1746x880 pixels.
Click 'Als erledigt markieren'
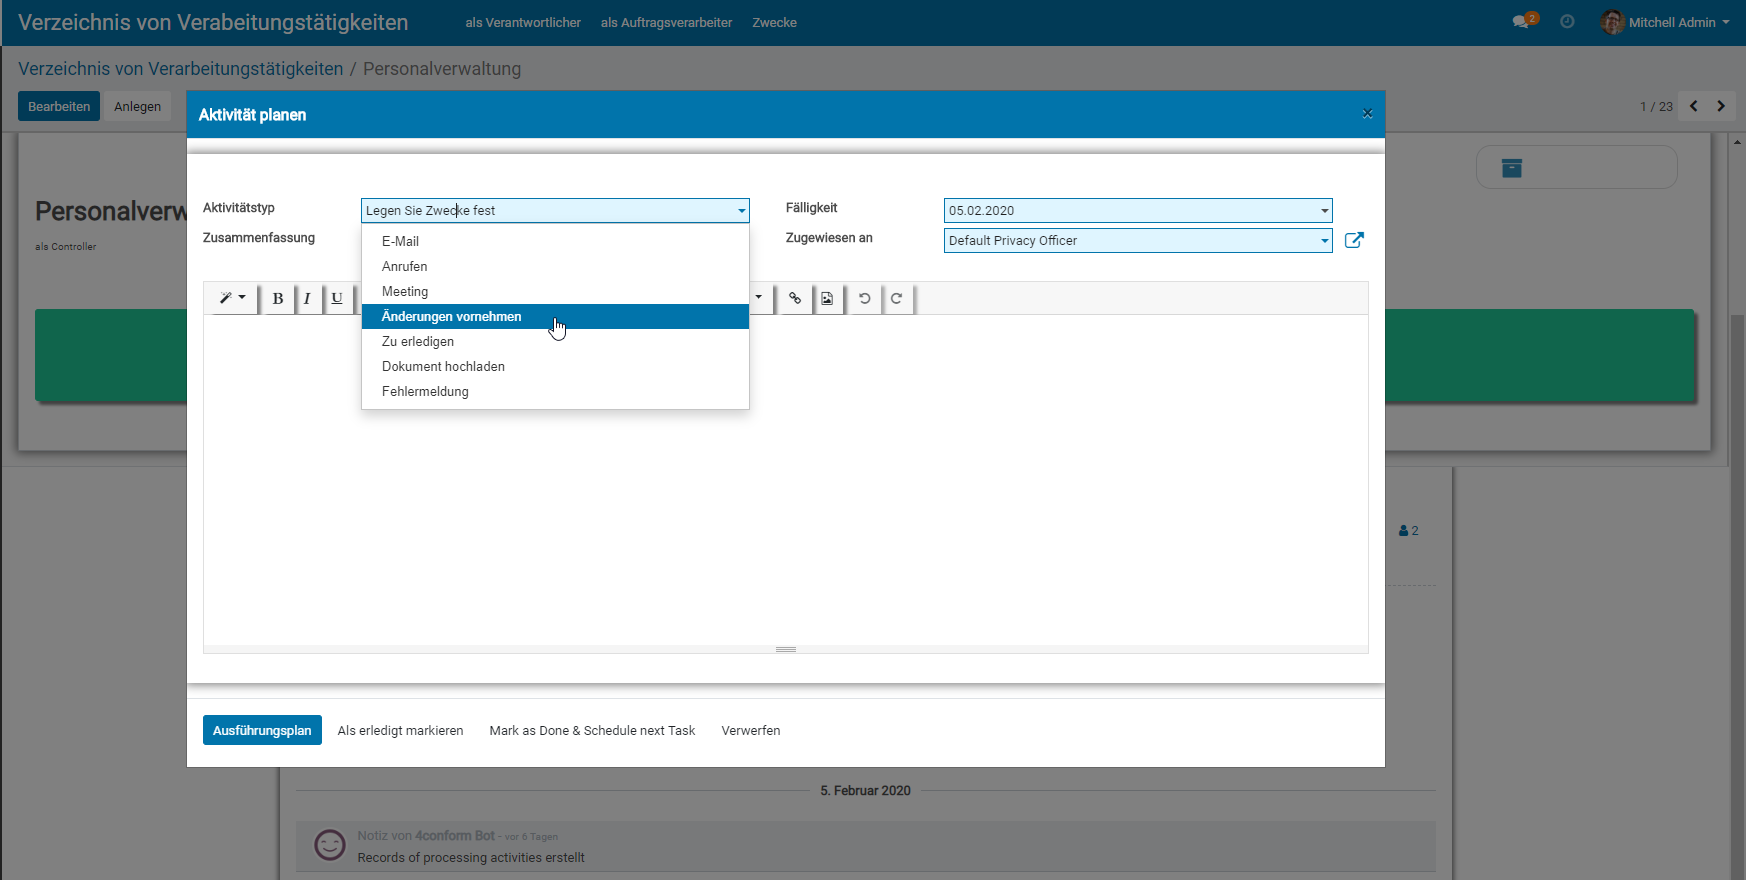[400, 730]
